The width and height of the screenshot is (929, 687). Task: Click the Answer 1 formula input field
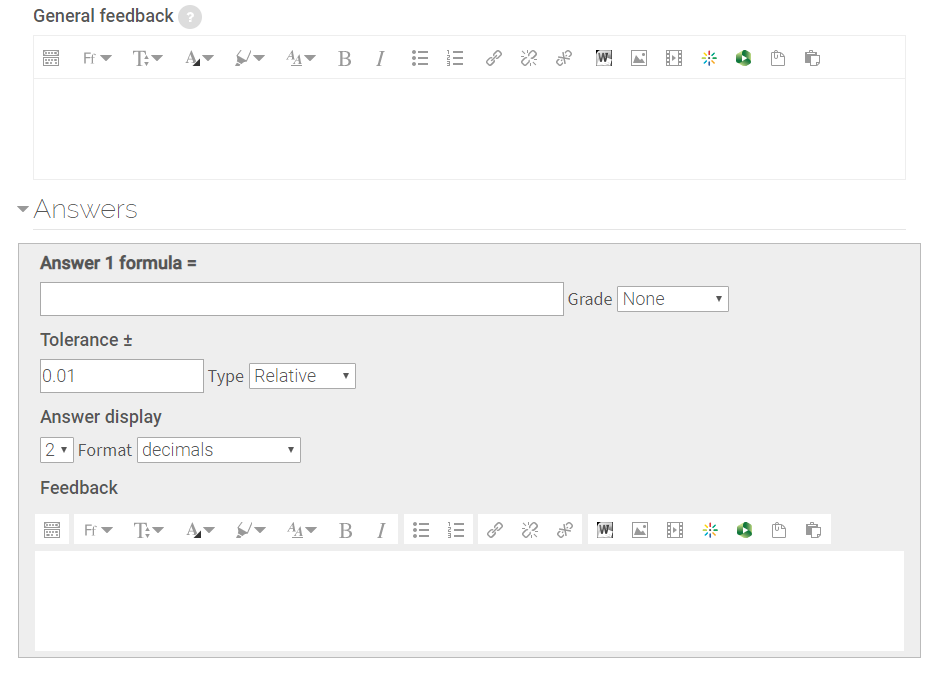[302, 299]
